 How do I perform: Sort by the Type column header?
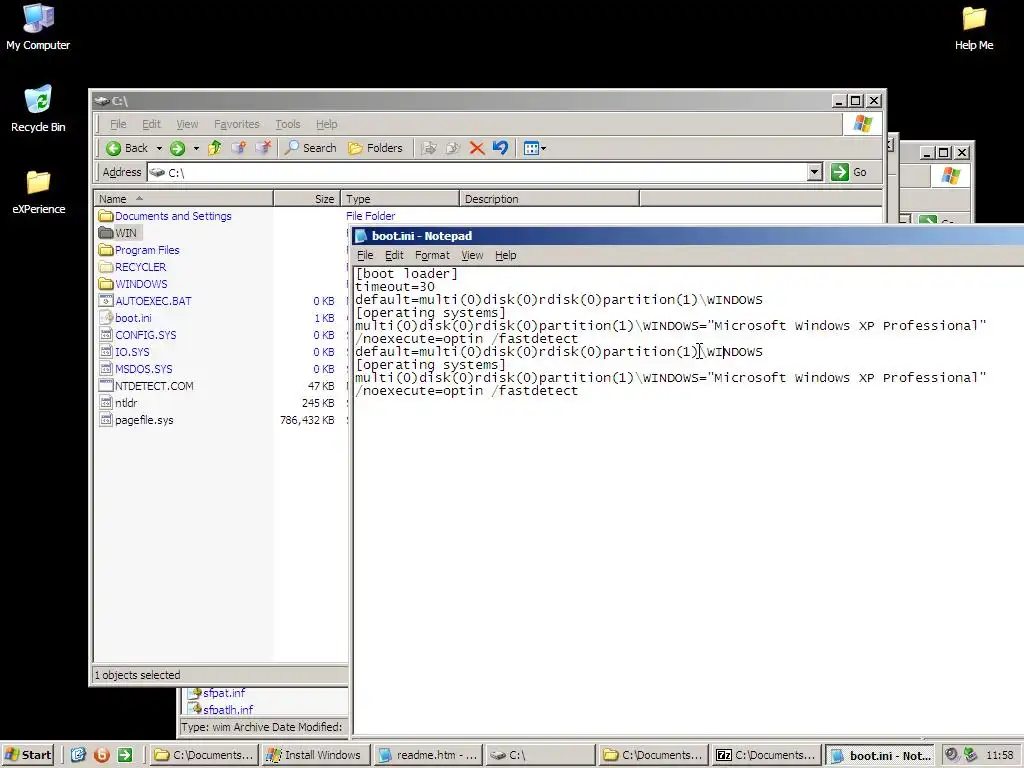tap(400, 199)
